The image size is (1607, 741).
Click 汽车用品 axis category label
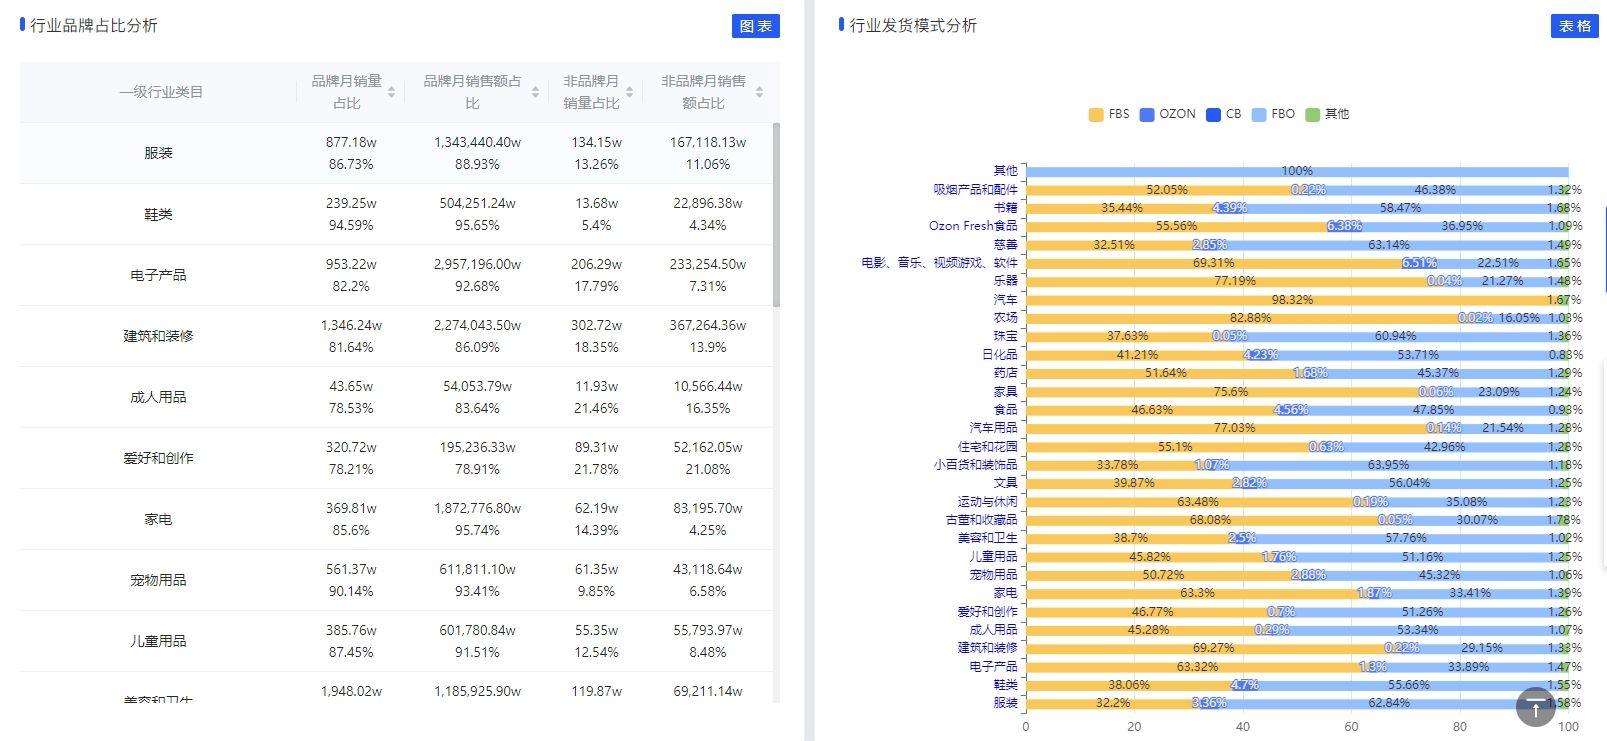click(x=993, y=428)
